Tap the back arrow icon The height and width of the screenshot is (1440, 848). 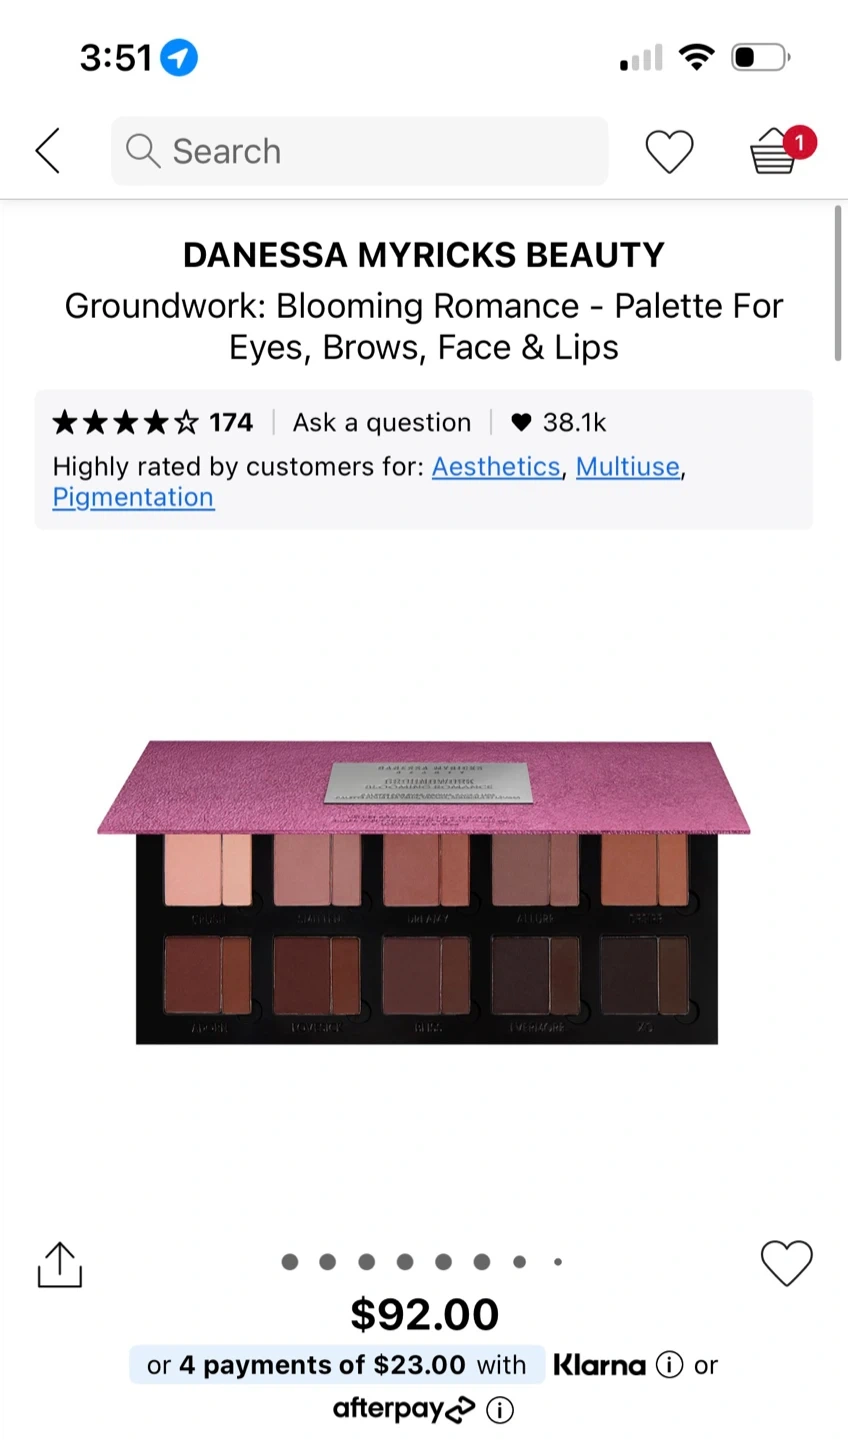(47, 151)
